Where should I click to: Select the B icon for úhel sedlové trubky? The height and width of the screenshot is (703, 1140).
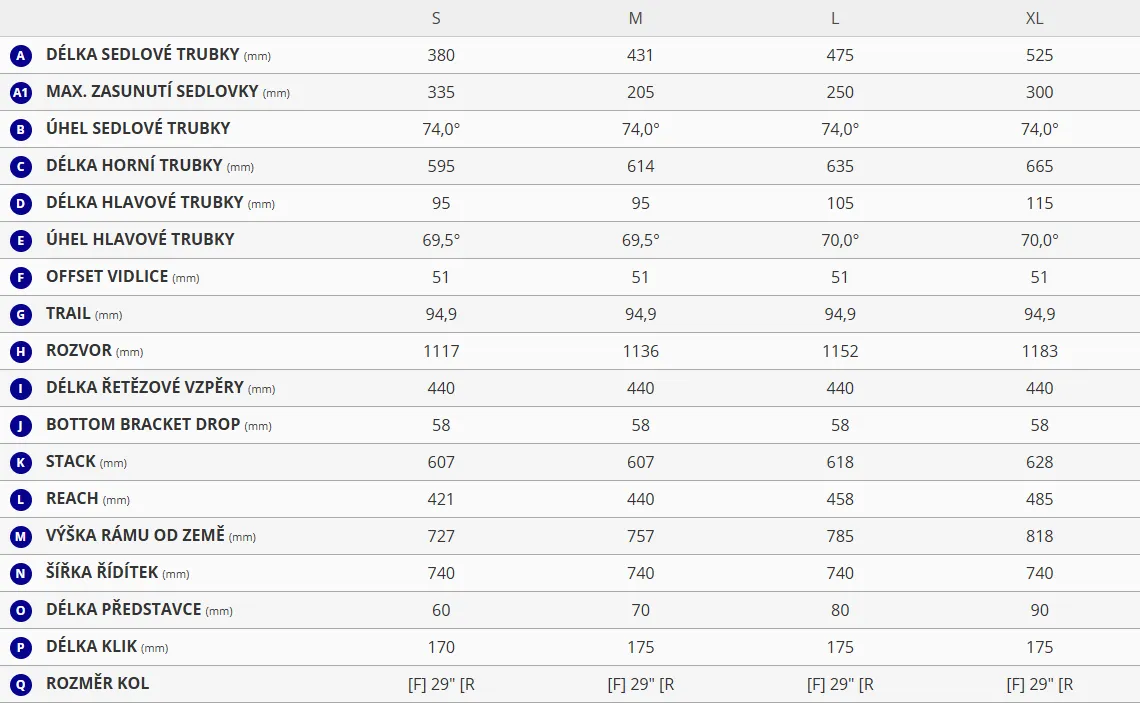pos(21,130)
